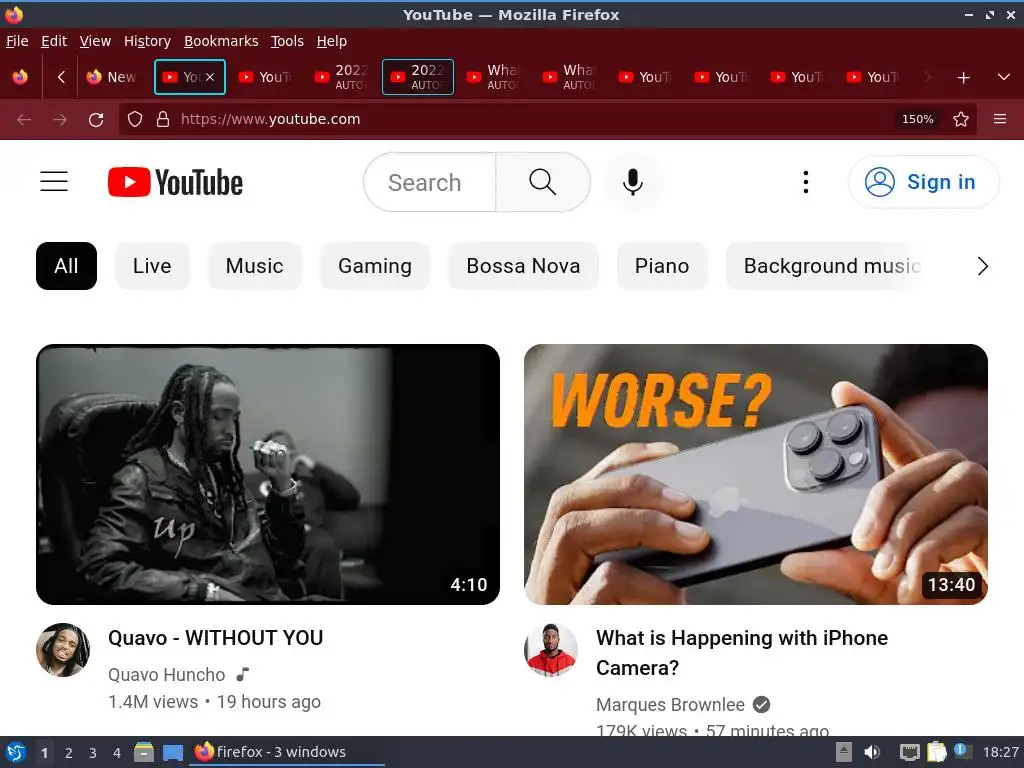Select the Live filter chip
The image size is (1024, 768).
click(x=152, y=266)
